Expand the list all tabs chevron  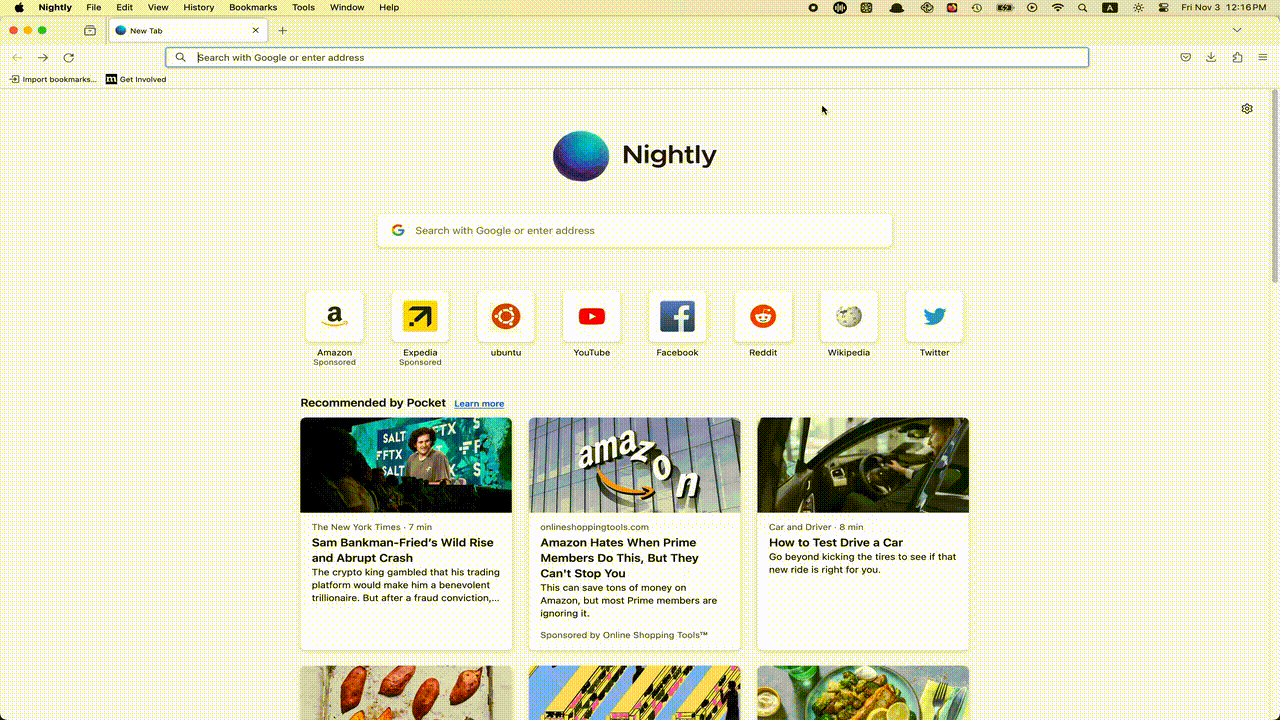click(x=1237, y=31)
